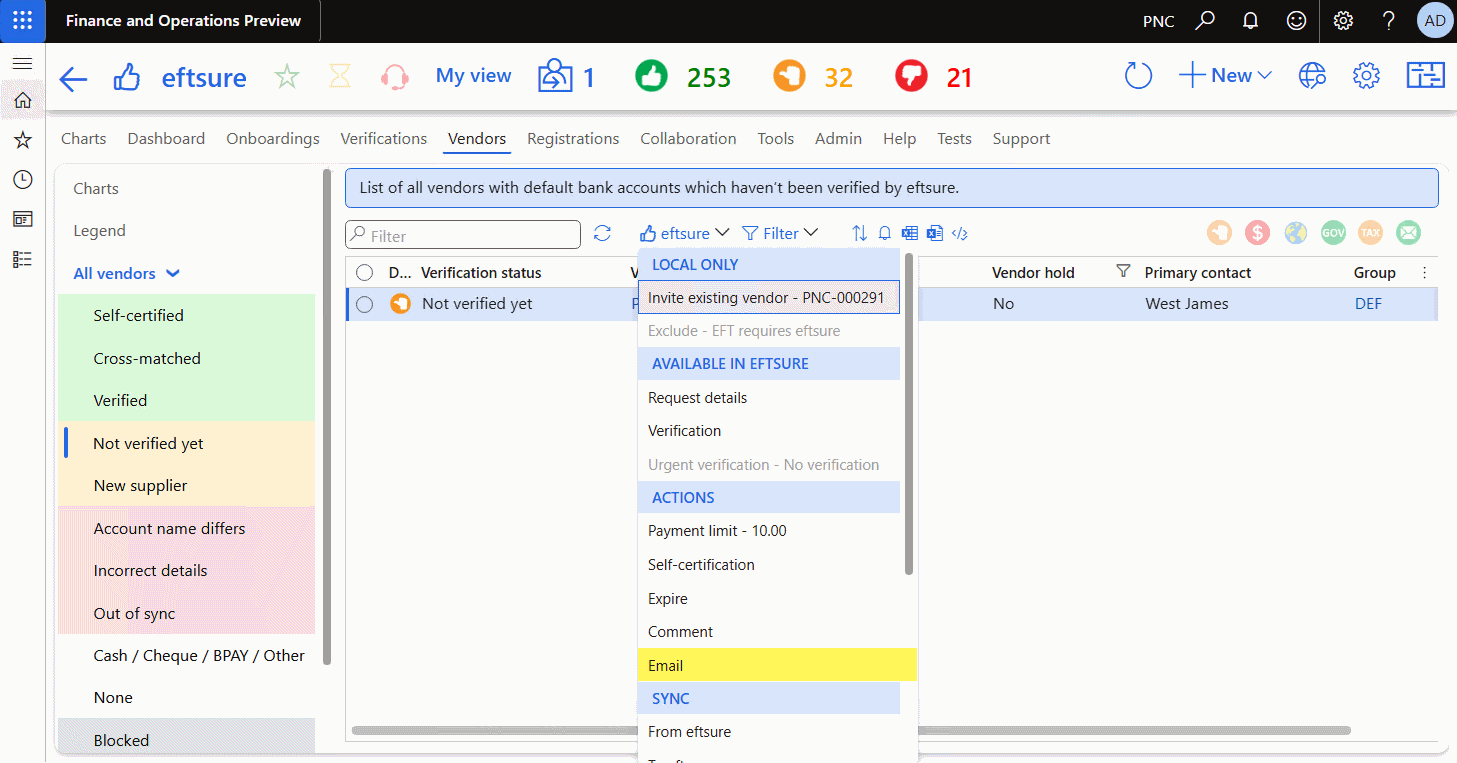Open the top bar settings gear
The height and width of the screenshot is (763, 1457).
[x=1343, y=21]
